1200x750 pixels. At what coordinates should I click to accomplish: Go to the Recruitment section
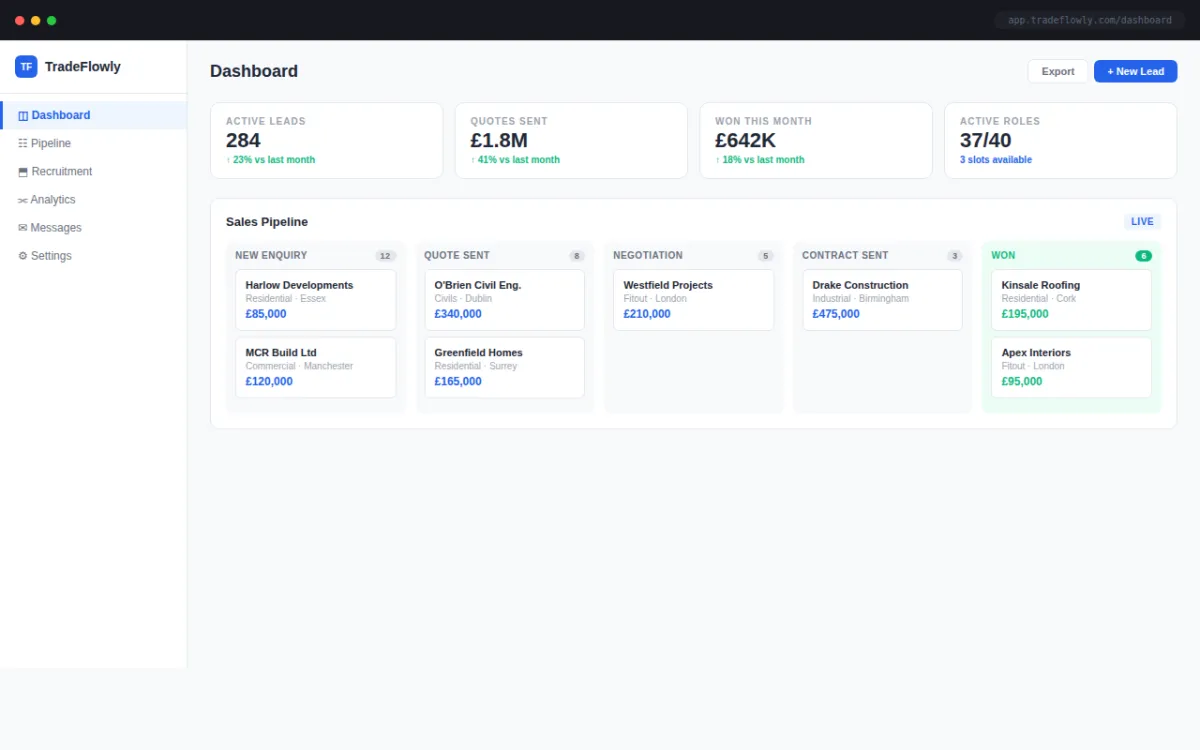click(62, 172)
